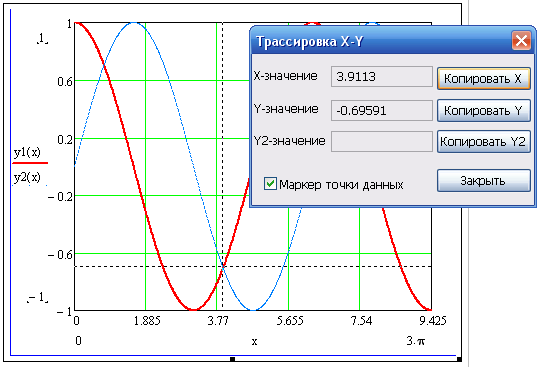Screen dimensions: 541x367
Task: Click the bottom-right resize handle of the plot region
Action: [x=459, y=359]
